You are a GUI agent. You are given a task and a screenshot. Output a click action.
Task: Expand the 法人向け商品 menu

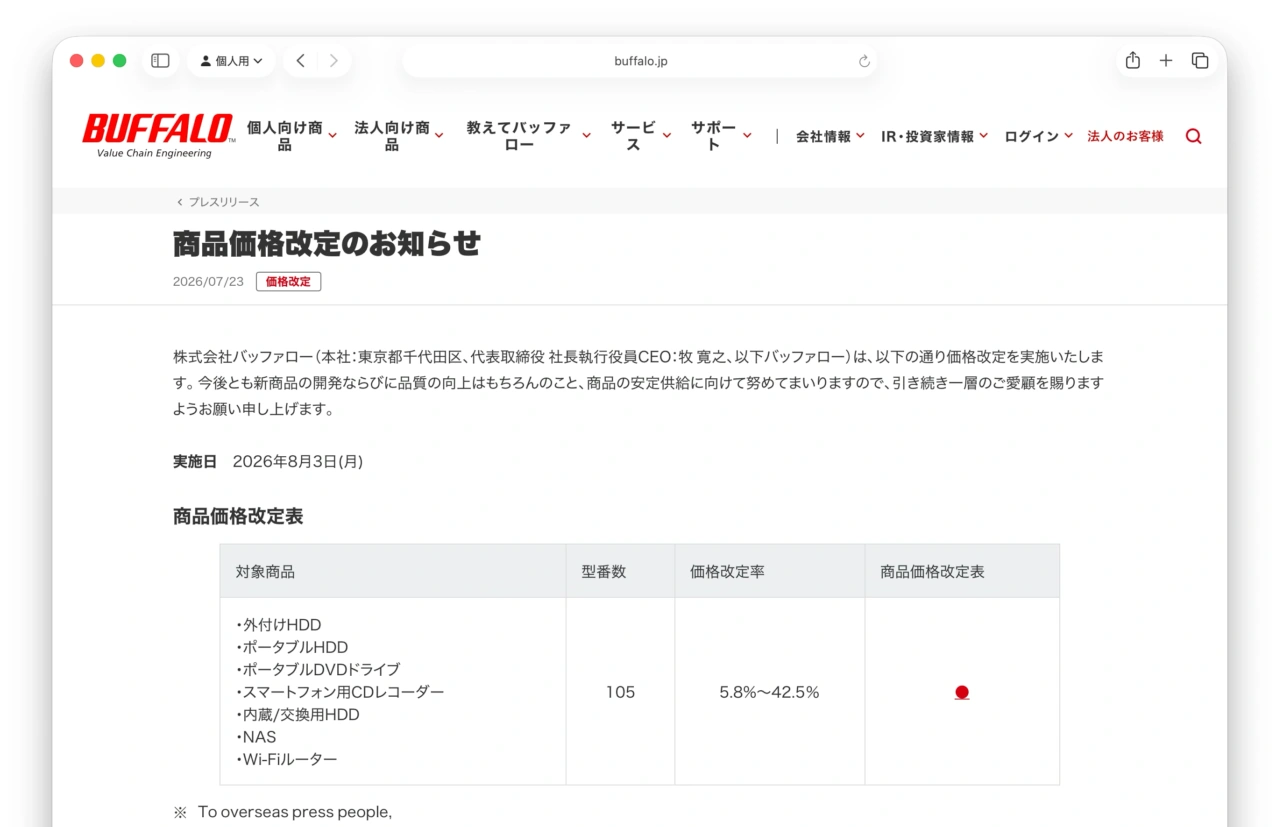(x=398, y=136)
